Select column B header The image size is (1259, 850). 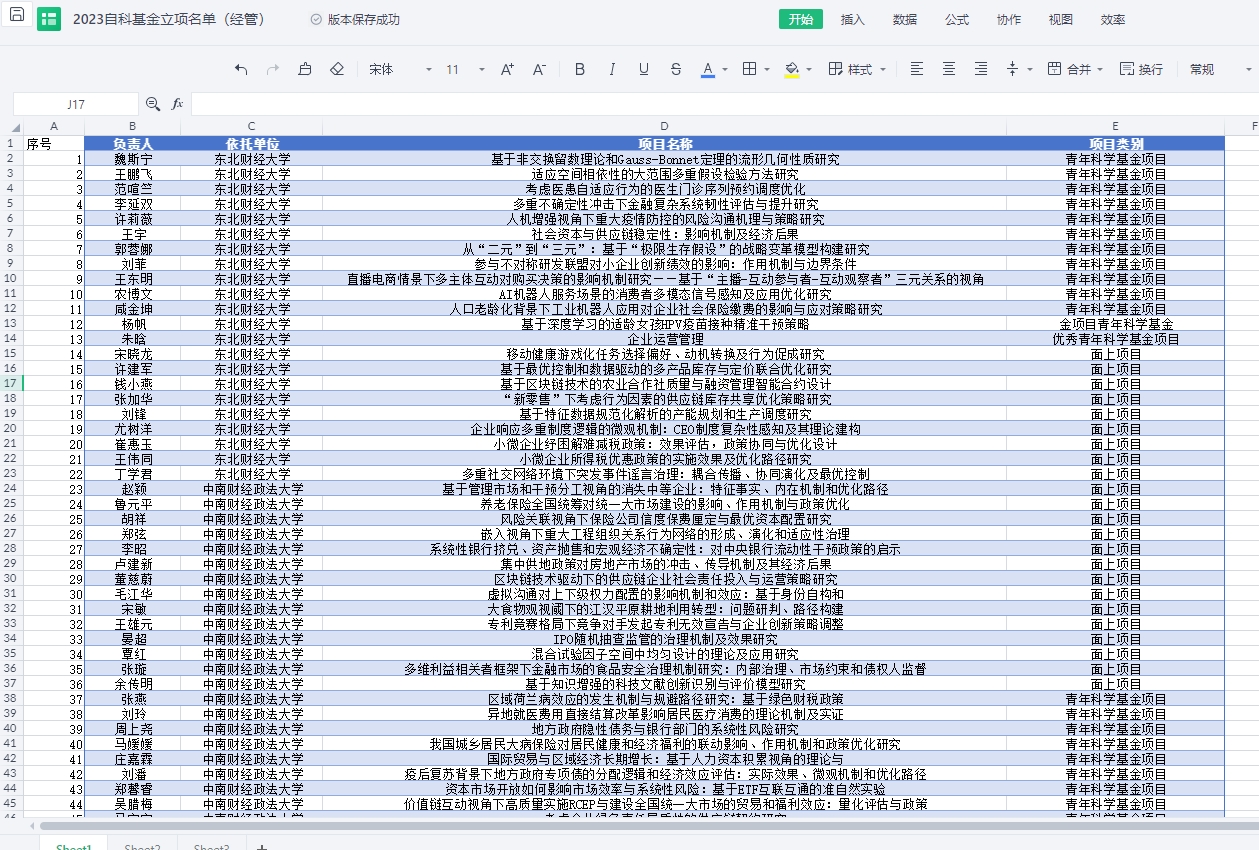[x=133, y=126]
